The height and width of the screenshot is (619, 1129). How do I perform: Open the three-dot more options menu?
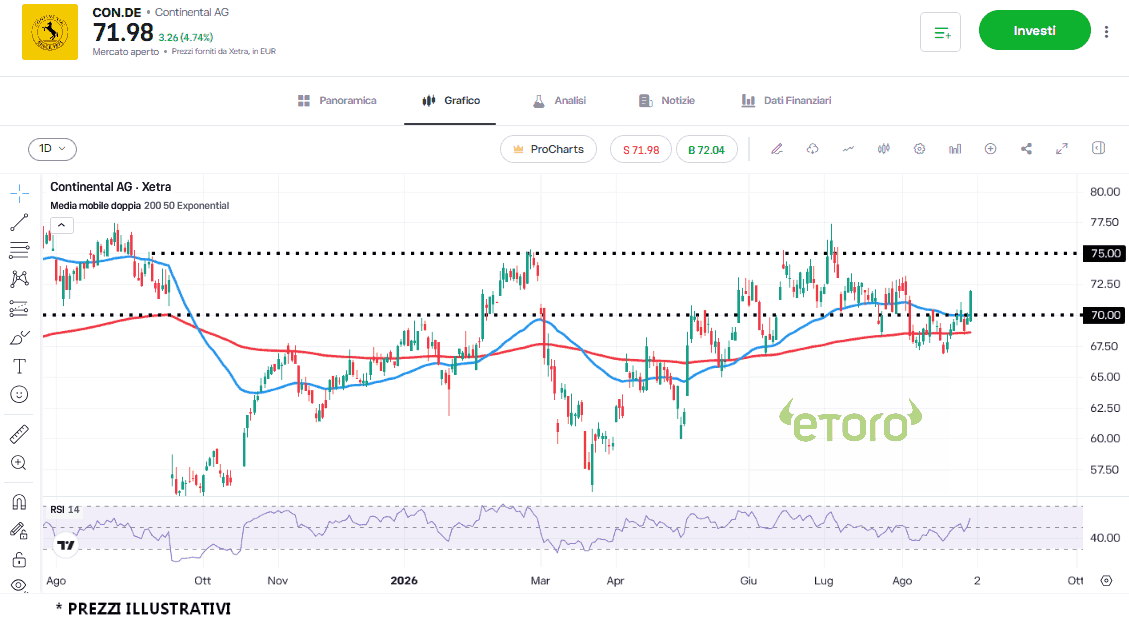tap(1107, 31)
